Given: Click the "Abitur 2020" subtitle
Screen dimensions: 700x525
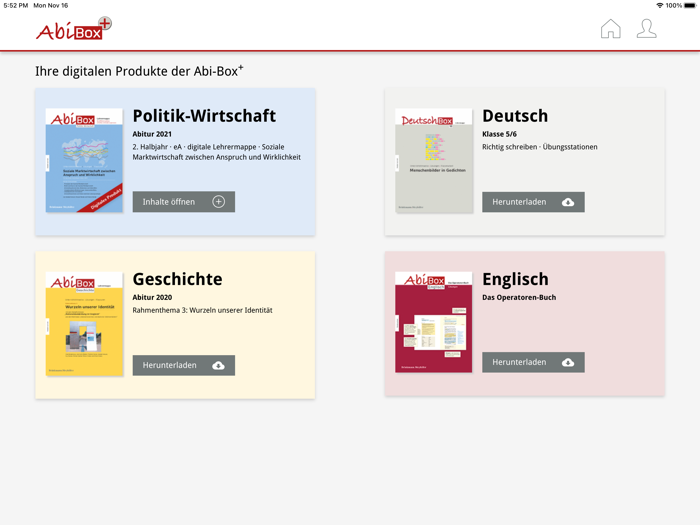Looking at the screenshot, I should click(x=152, y=297).
